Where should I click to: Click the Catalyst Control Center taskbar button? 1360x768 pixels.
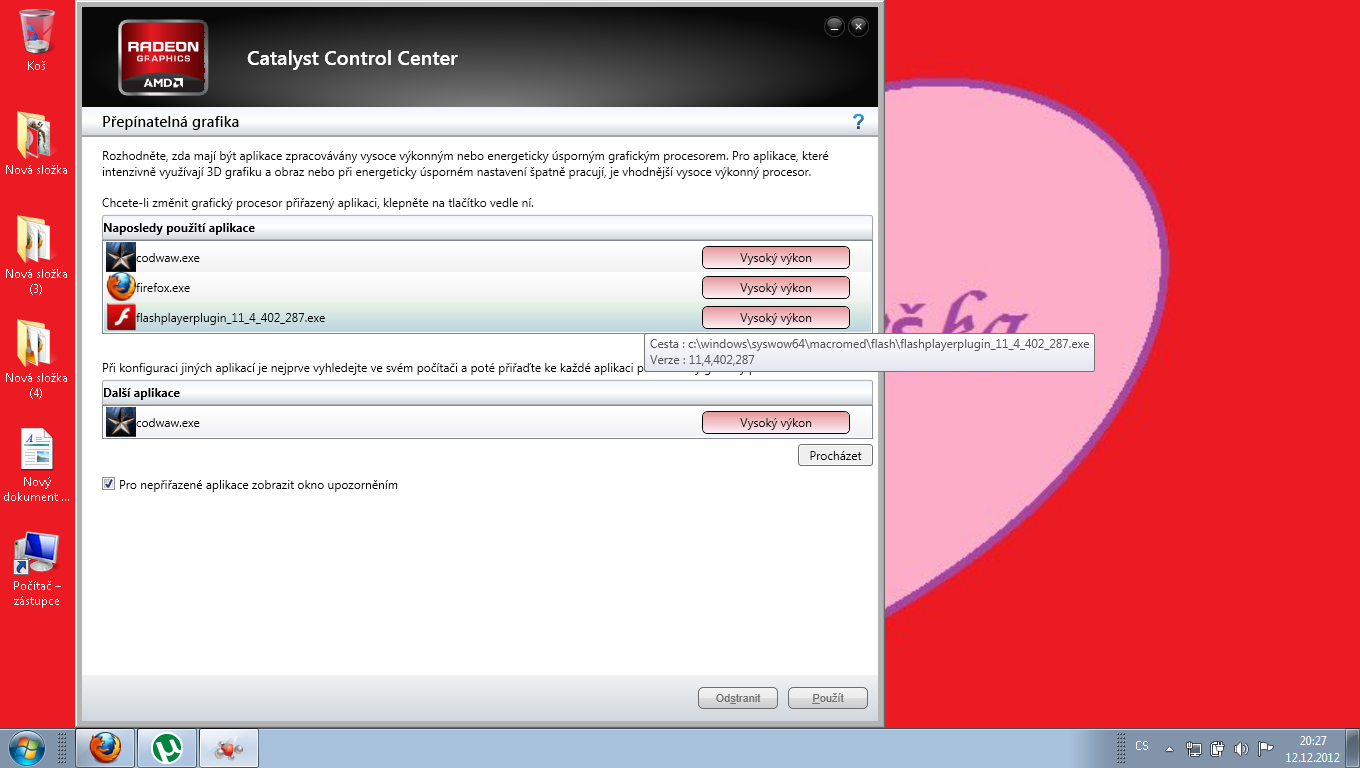pos(229,748)
